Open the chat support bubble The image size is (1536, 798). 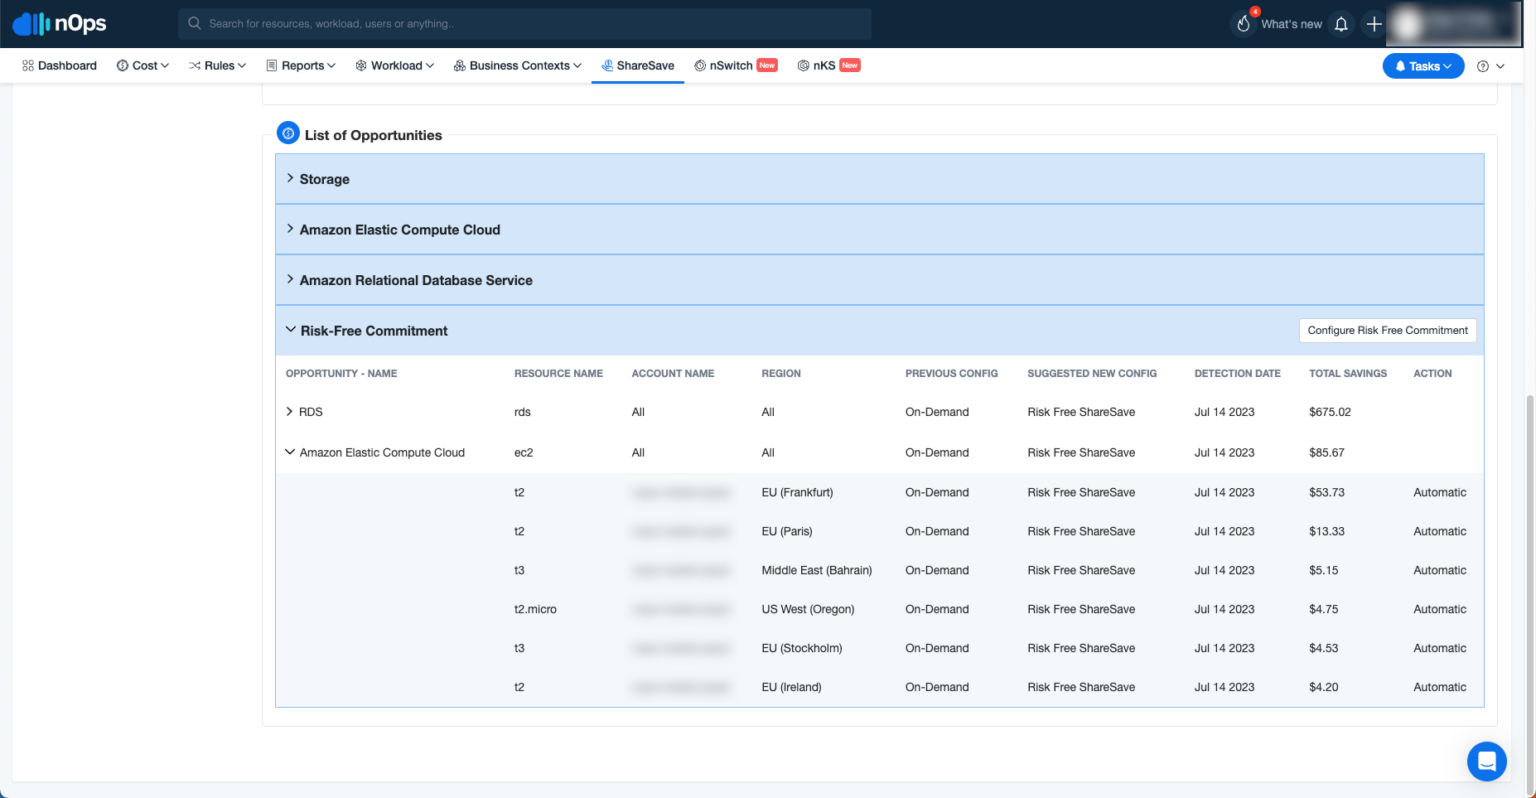coord(1487,761)
